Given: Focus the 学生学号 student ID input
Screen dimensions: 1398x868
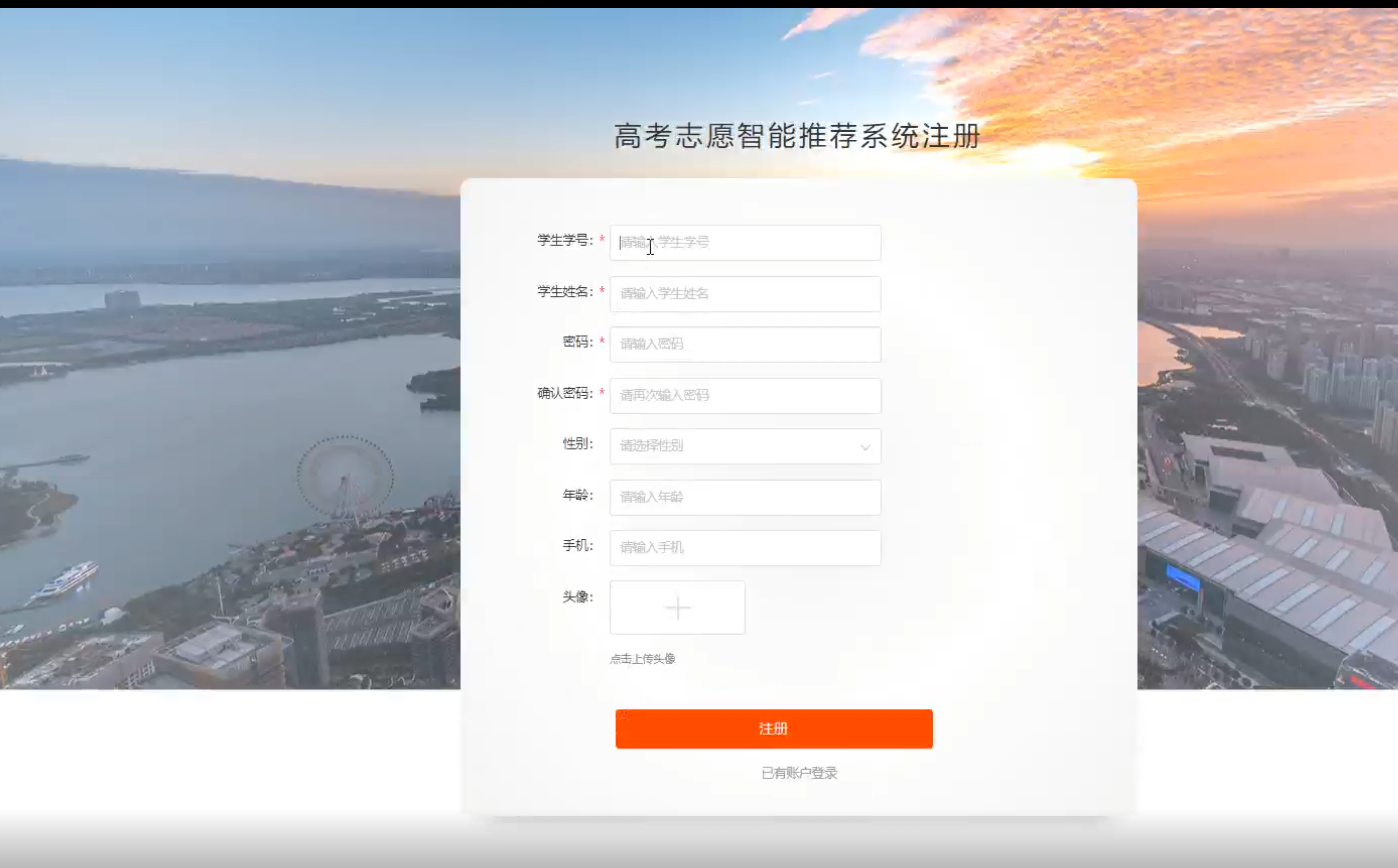Looking at the screenshot, I should pos(744,243).
